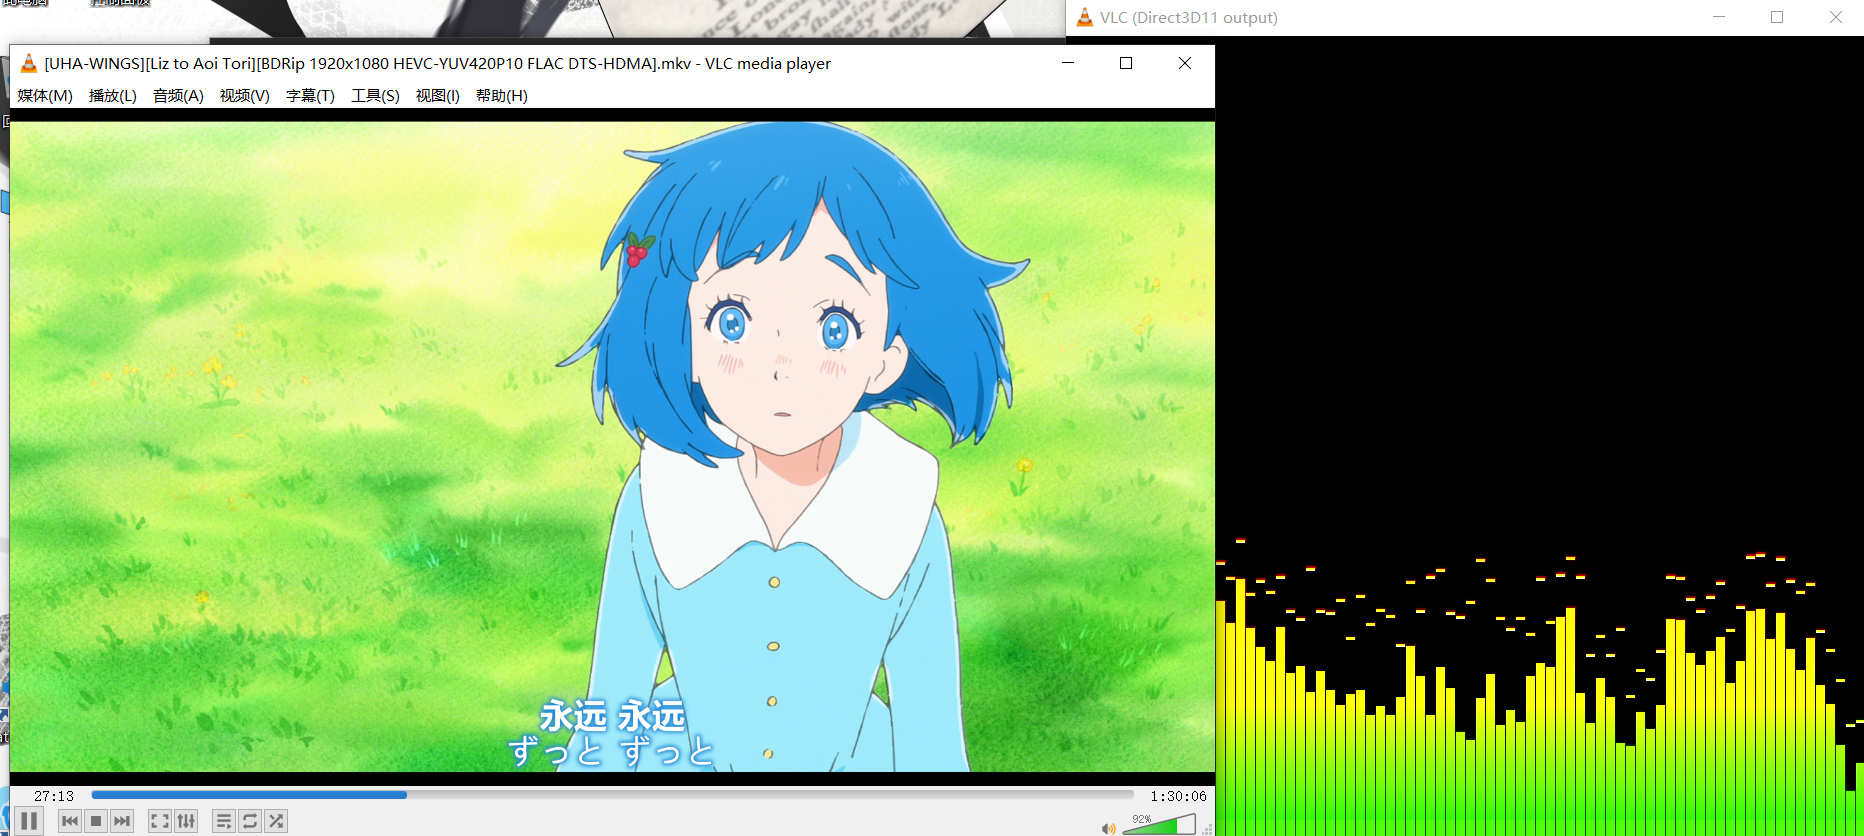Toggle the loop/repeat mode
The height and width of the screenshot is (836, 1864).
[250, 821]
